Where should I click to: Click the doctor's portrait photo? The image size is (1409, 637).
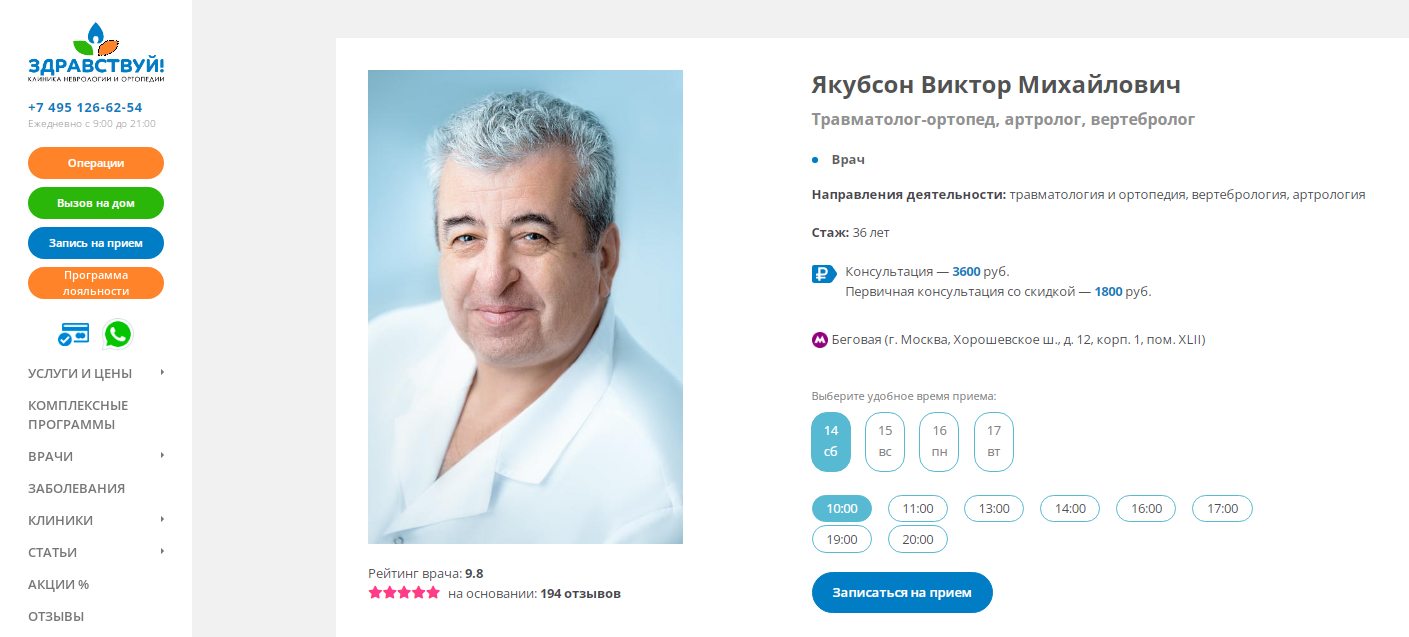click(x=525, y=307)
